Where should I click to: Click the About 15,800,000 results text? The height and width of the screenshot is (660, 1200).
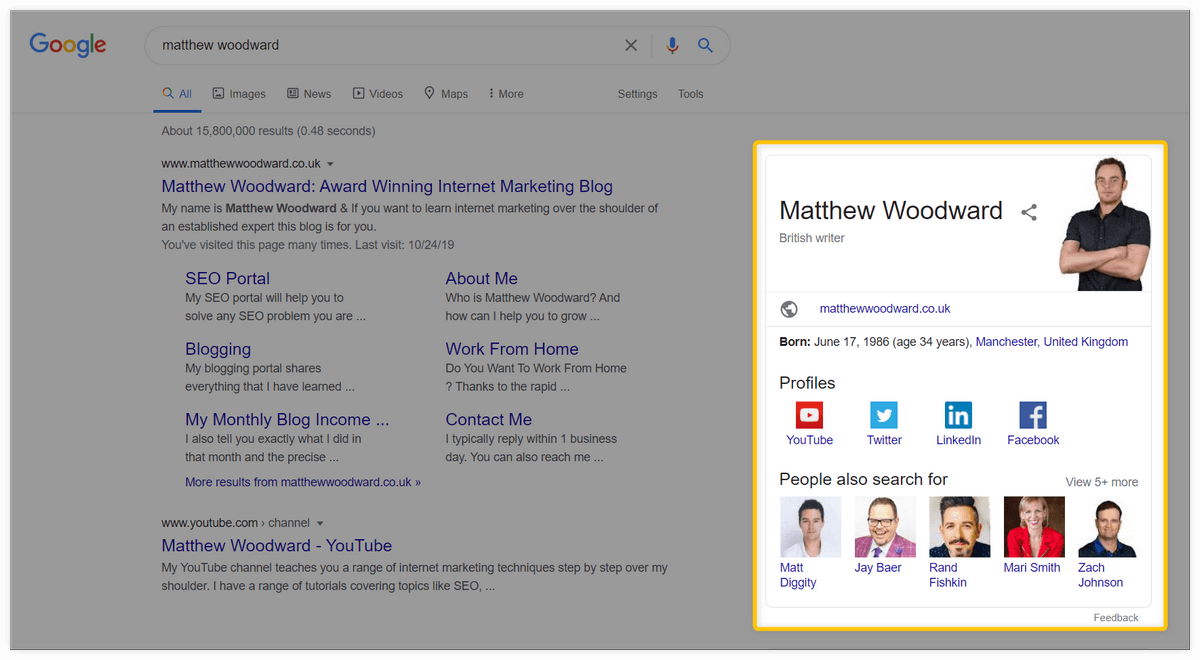pos(268,131)
